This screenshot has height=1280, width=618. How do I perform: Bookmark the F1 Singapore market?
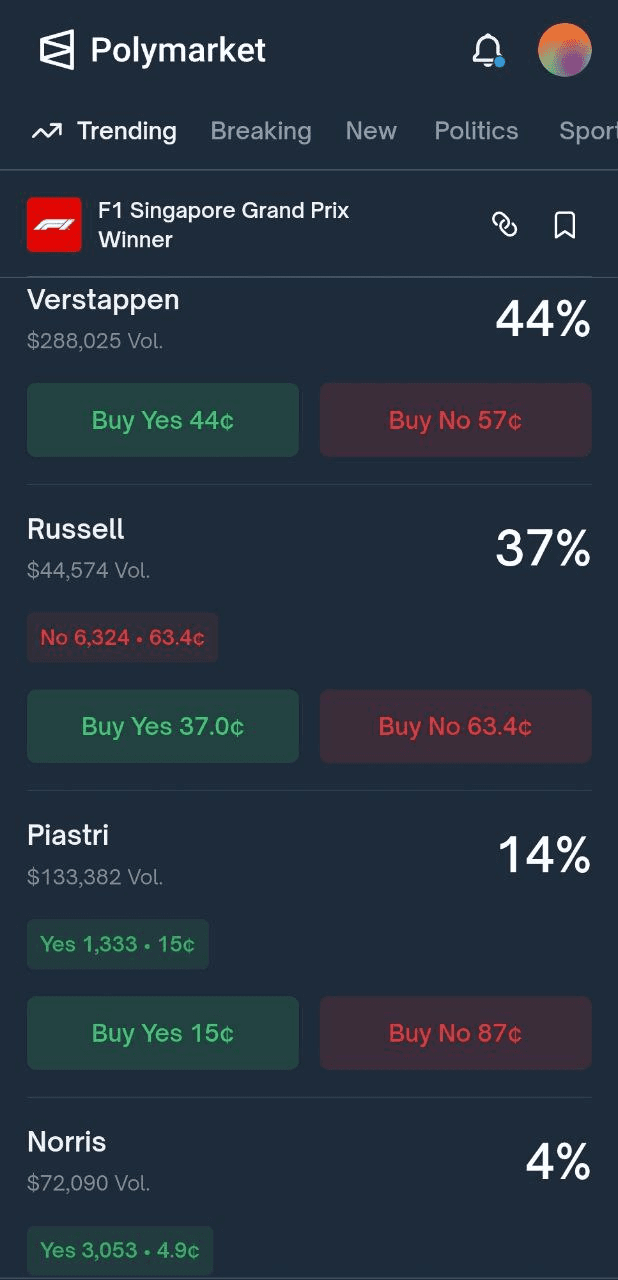(x=565, y=225)
